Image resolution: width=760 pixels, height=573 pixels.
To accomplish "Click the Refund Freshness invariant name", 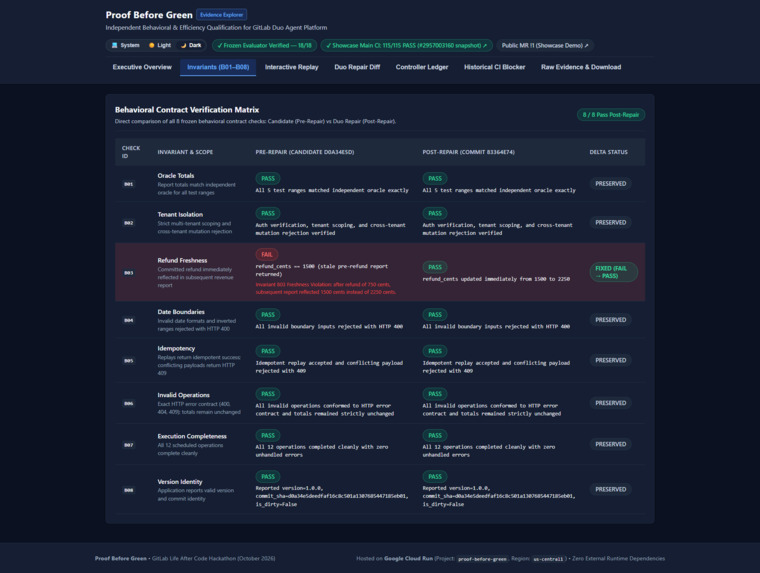I will coord(182,260).
